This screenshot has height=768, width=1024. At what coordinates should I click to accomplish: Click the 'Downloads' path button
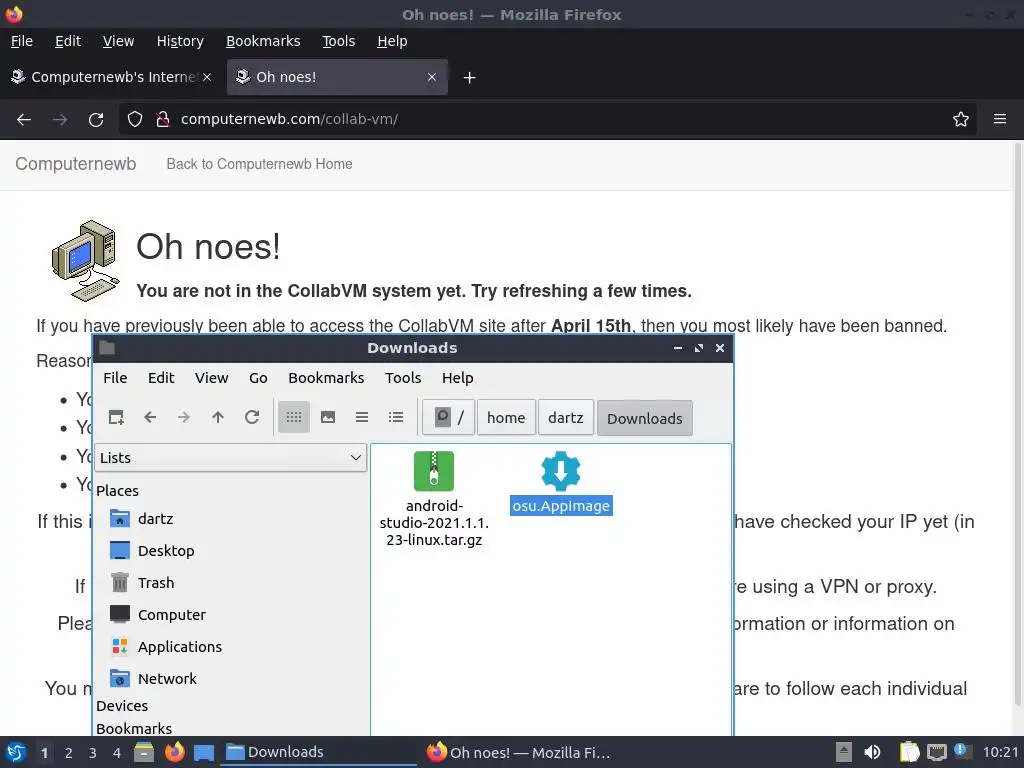[x=645, y=418]
